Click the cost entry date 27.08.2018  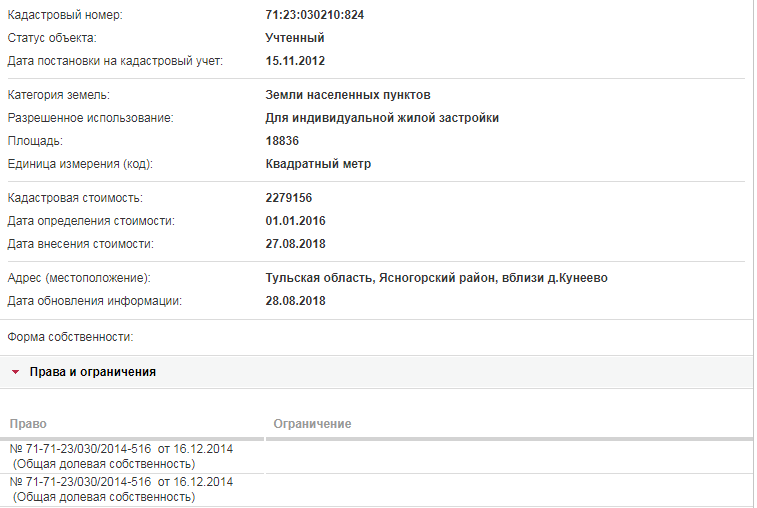[x=295, y=244]
